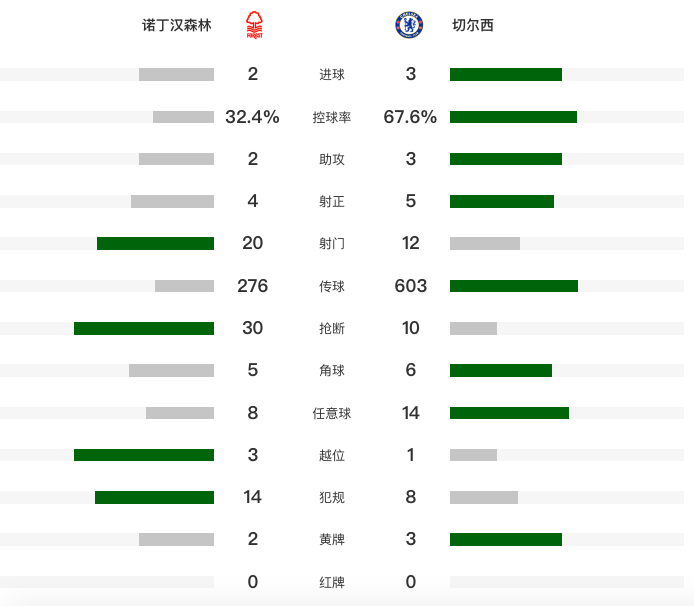Image resolution: width=694 pixels, height=606 pixels.
Task: Click the 角球 corner label
Action: point(332,370)
